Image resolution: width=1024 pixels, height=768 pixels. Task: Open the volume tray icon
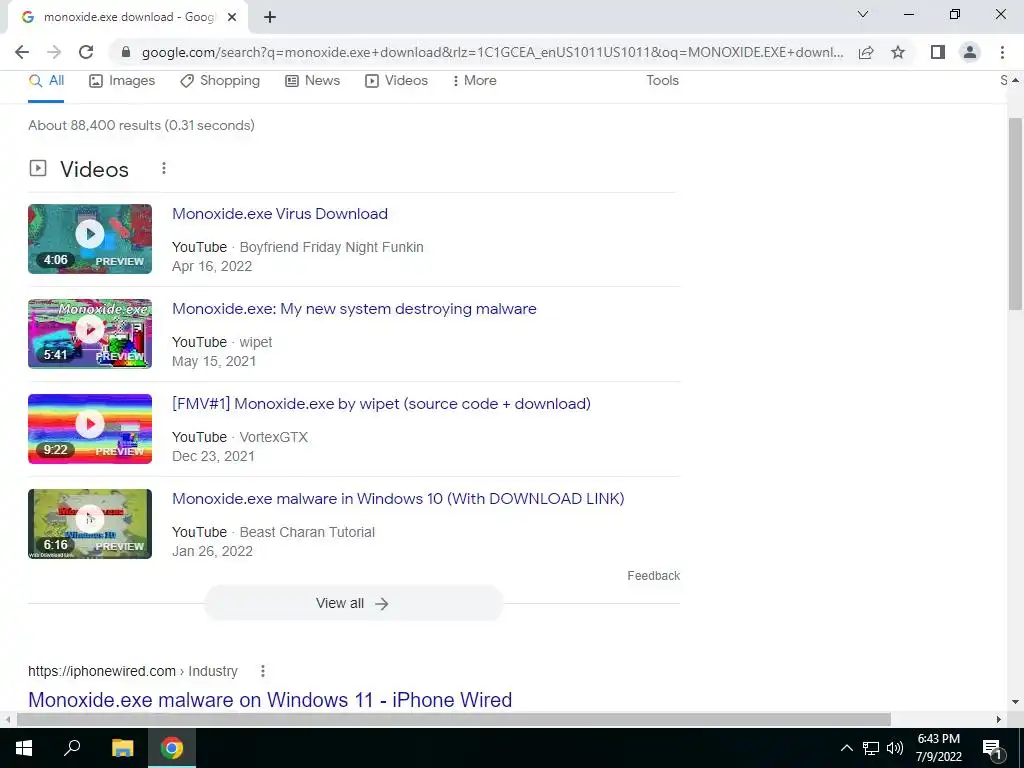(895, 748)
